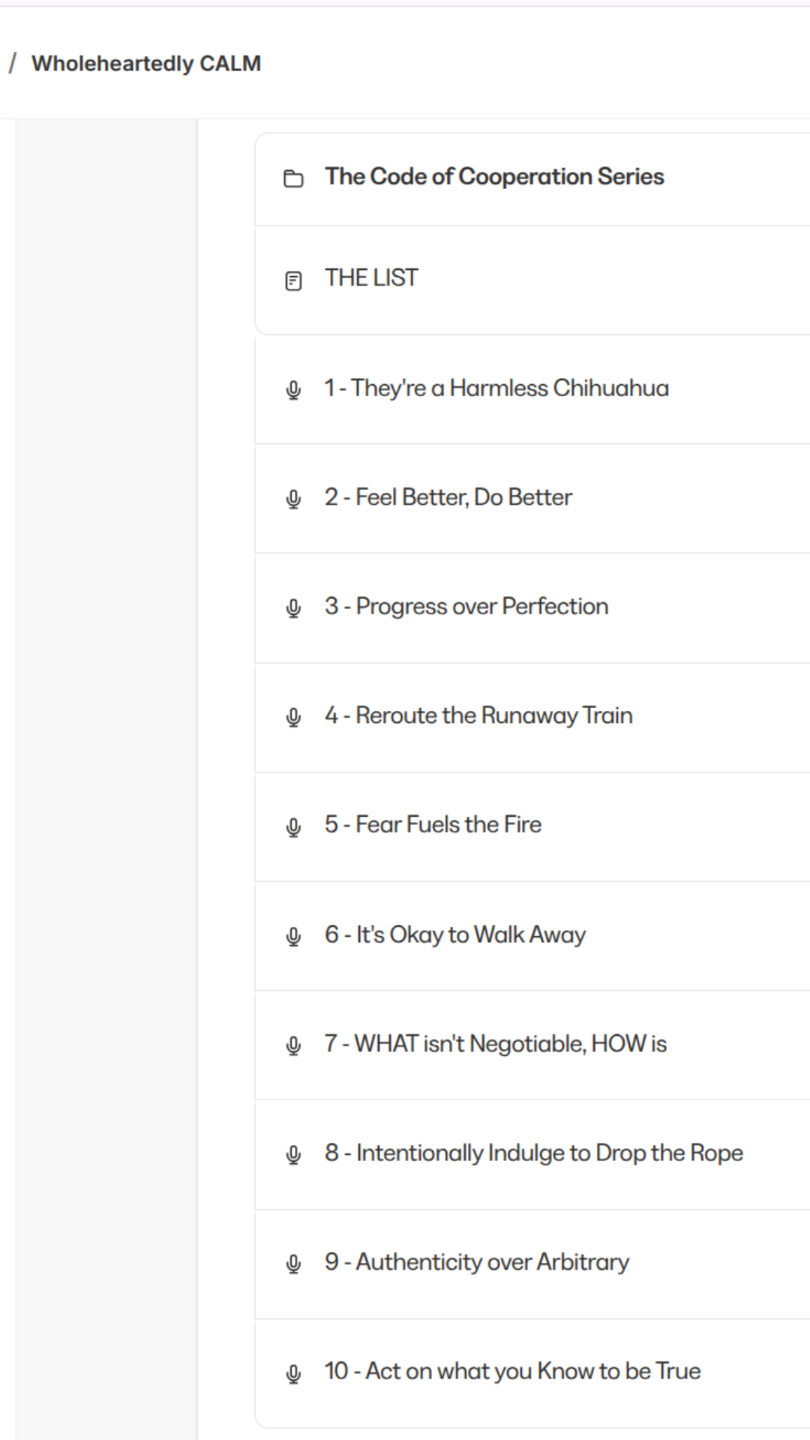Viewport: 810px width, 1440px height.
Task: Open the Wholeheartedly CALM breadcrumb
Action: click(146, 64)
